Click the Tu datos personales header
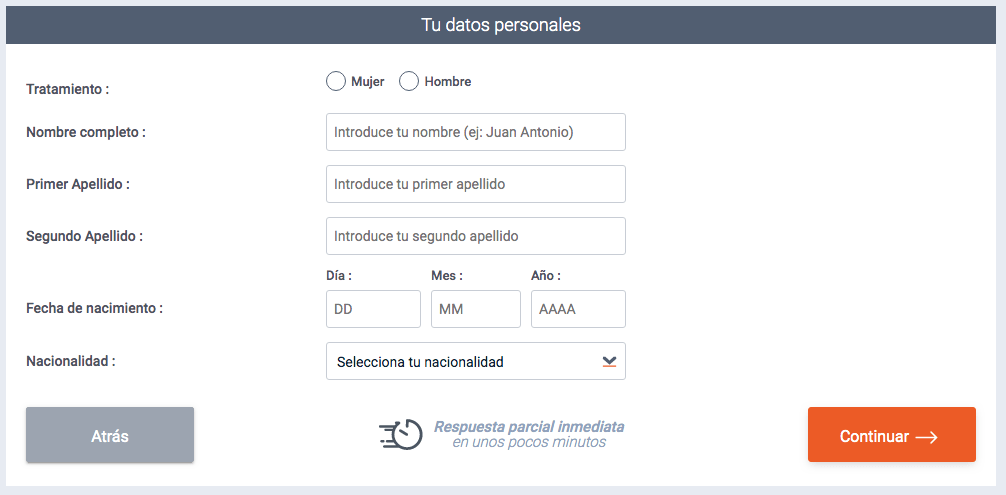1006x495 pixels. [500, 25]
